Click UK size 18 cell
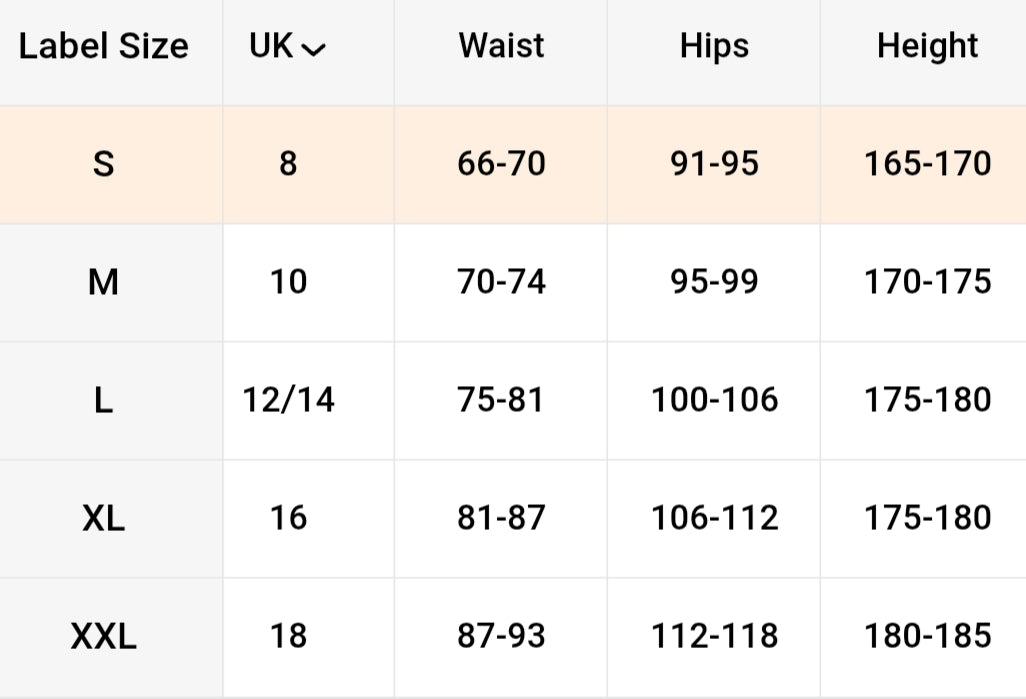The height and width of the screenshot is (699, 1026). (288, 636)
